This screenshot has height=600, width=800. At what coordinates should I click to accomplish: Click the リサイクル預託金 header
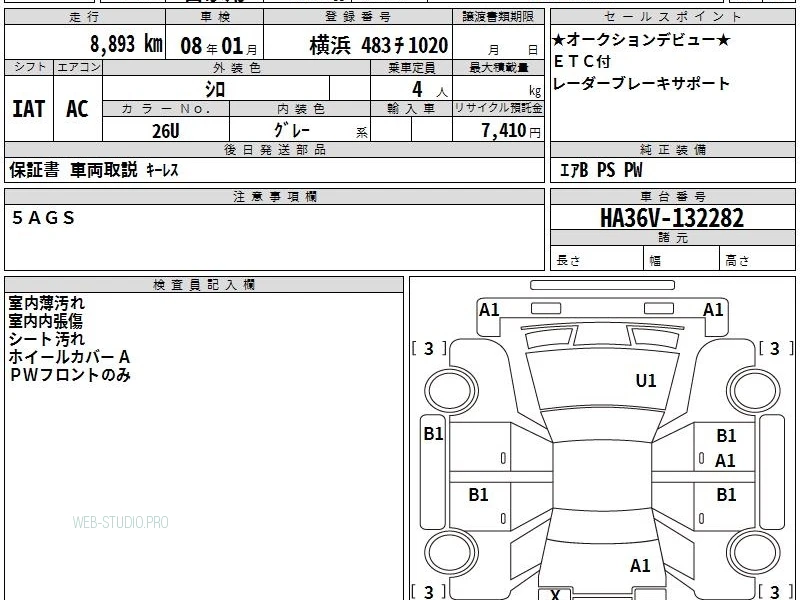point(498,108)
